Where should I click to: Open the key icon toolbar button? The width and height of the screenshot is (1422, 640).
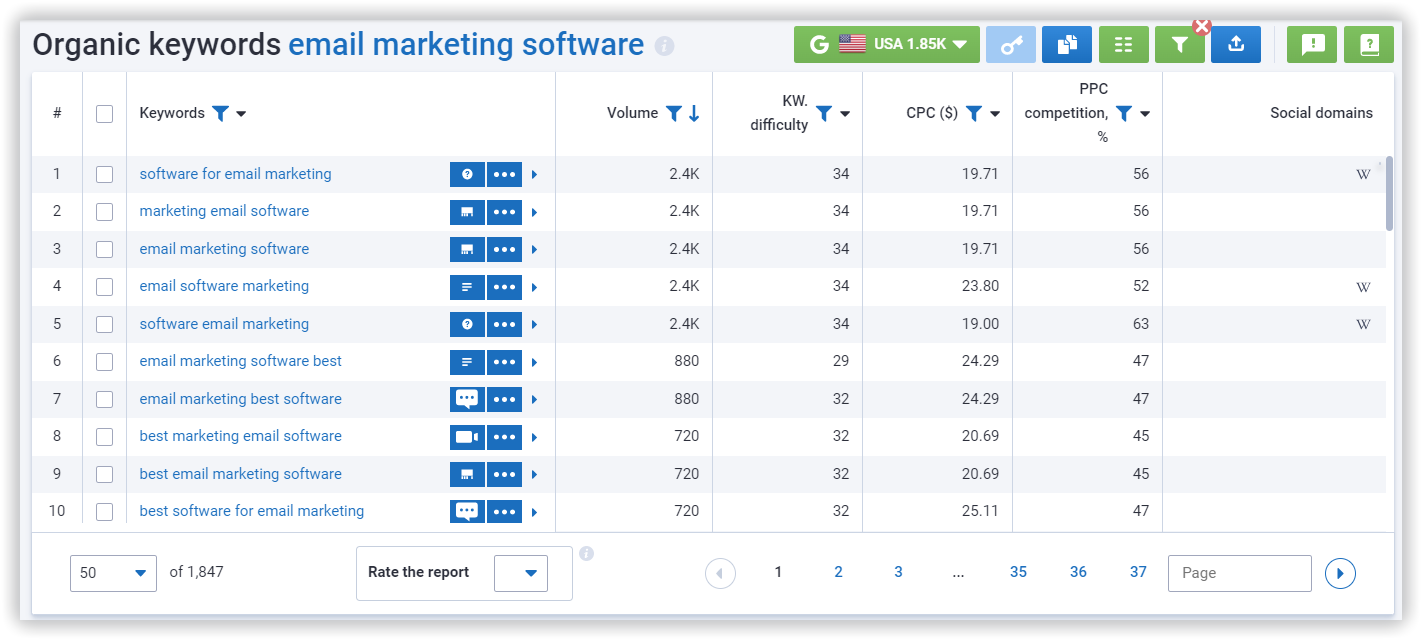point(1011,44)
